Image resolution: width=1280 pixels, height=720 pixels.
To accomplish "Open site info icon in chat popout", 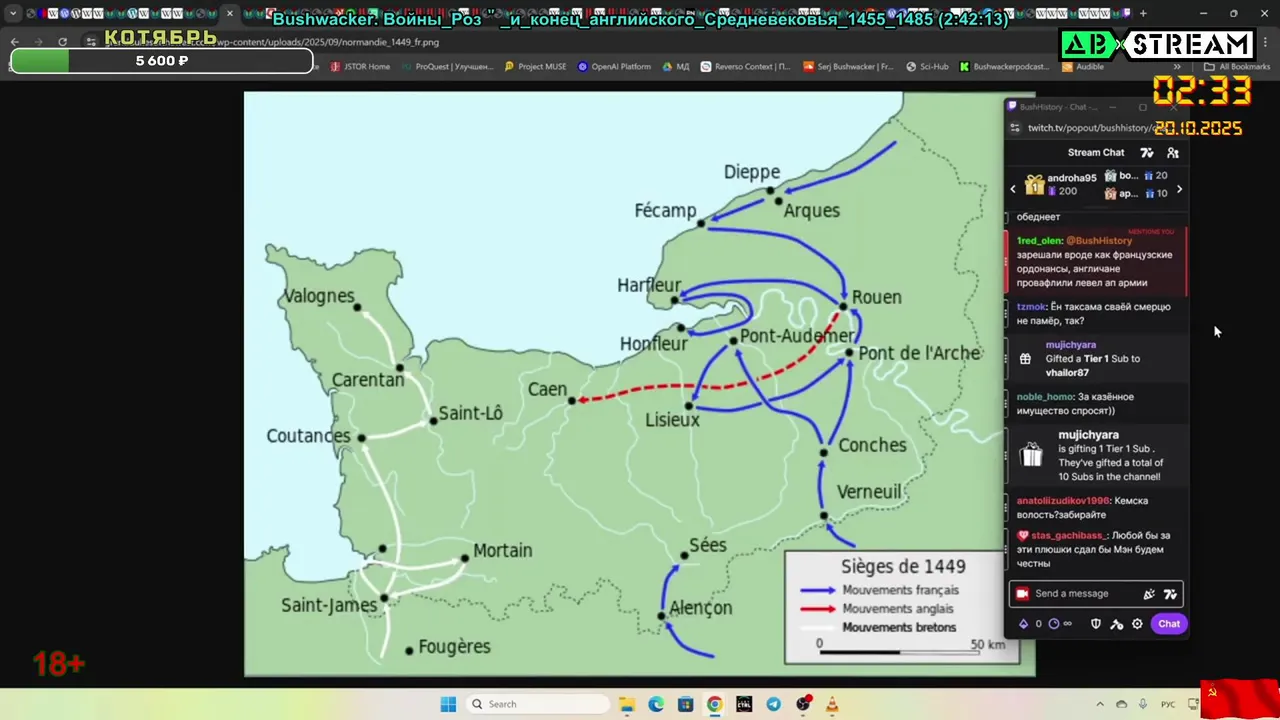I will point(1015,128).
